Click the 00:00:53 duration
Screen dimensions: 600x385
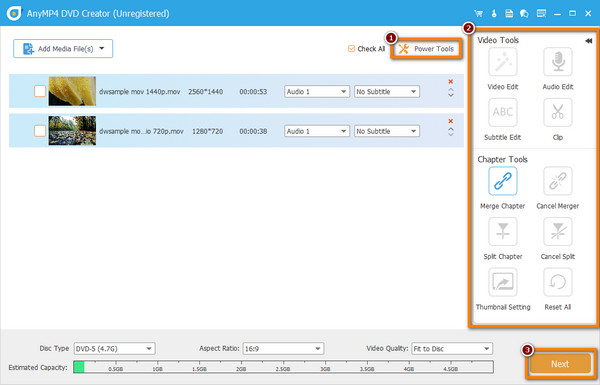pyautogui.click(x=253, y=92)
